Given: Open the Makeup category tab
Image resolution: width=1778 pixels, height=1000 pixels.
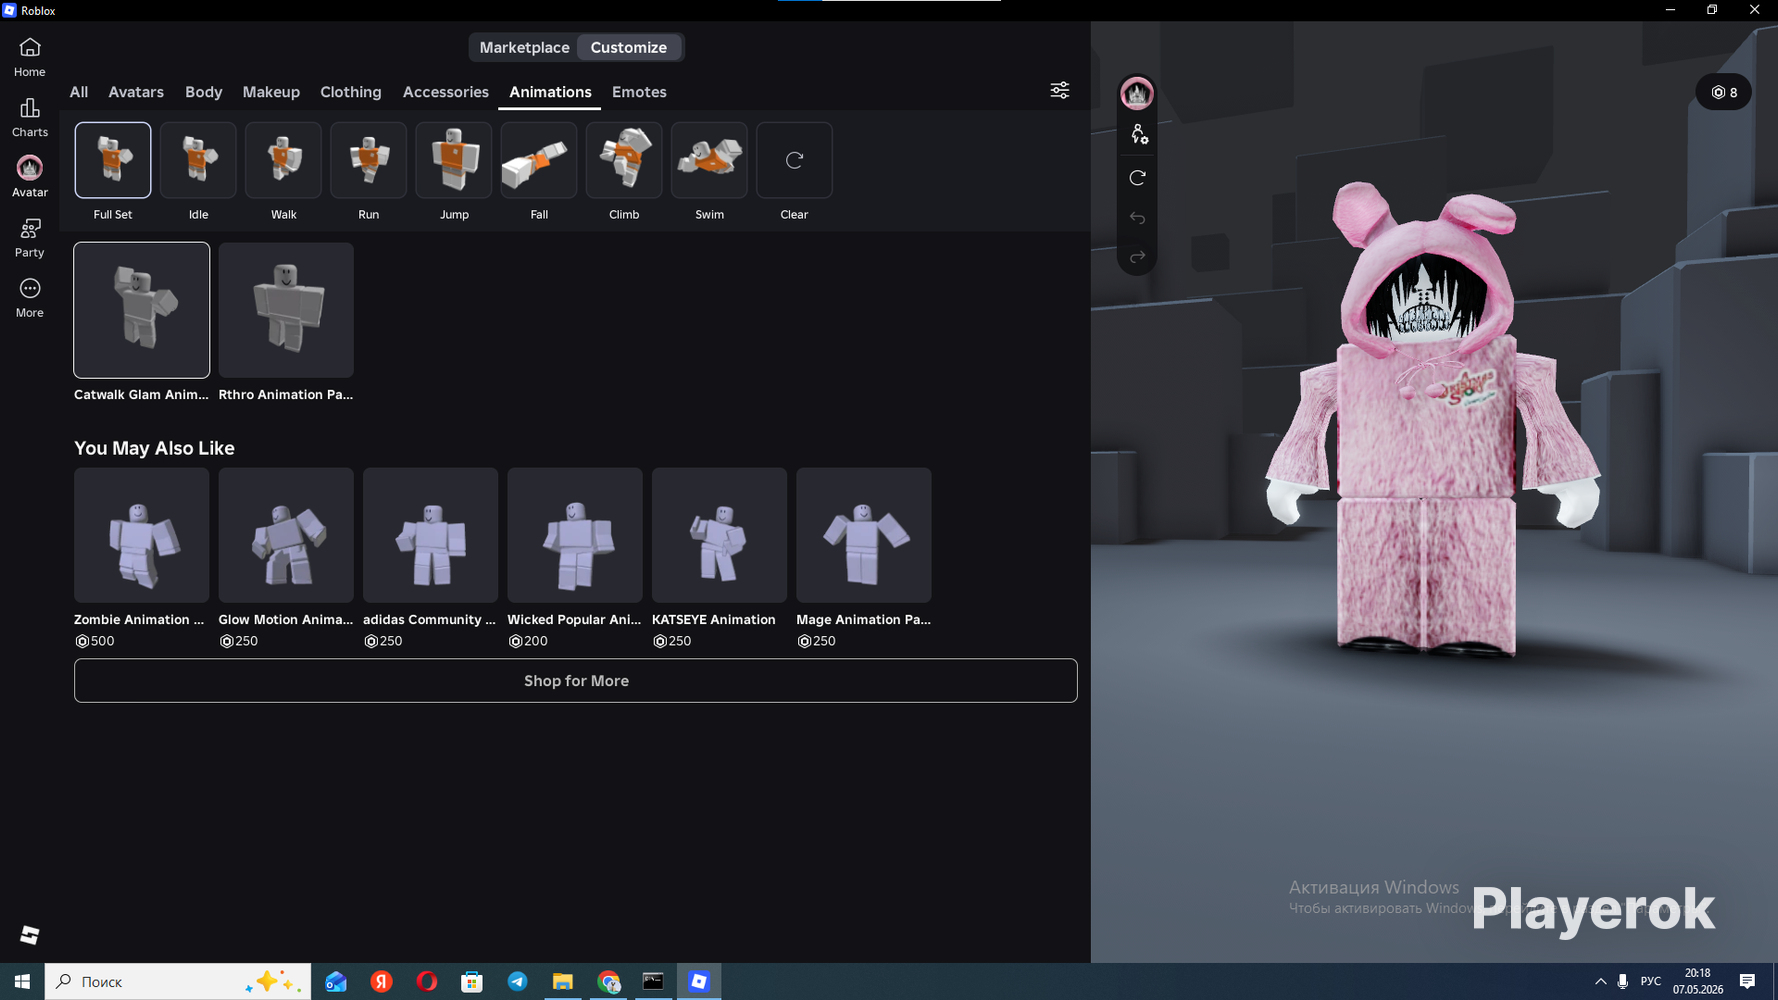Looking at the screenshot, I should click(271, 92).
